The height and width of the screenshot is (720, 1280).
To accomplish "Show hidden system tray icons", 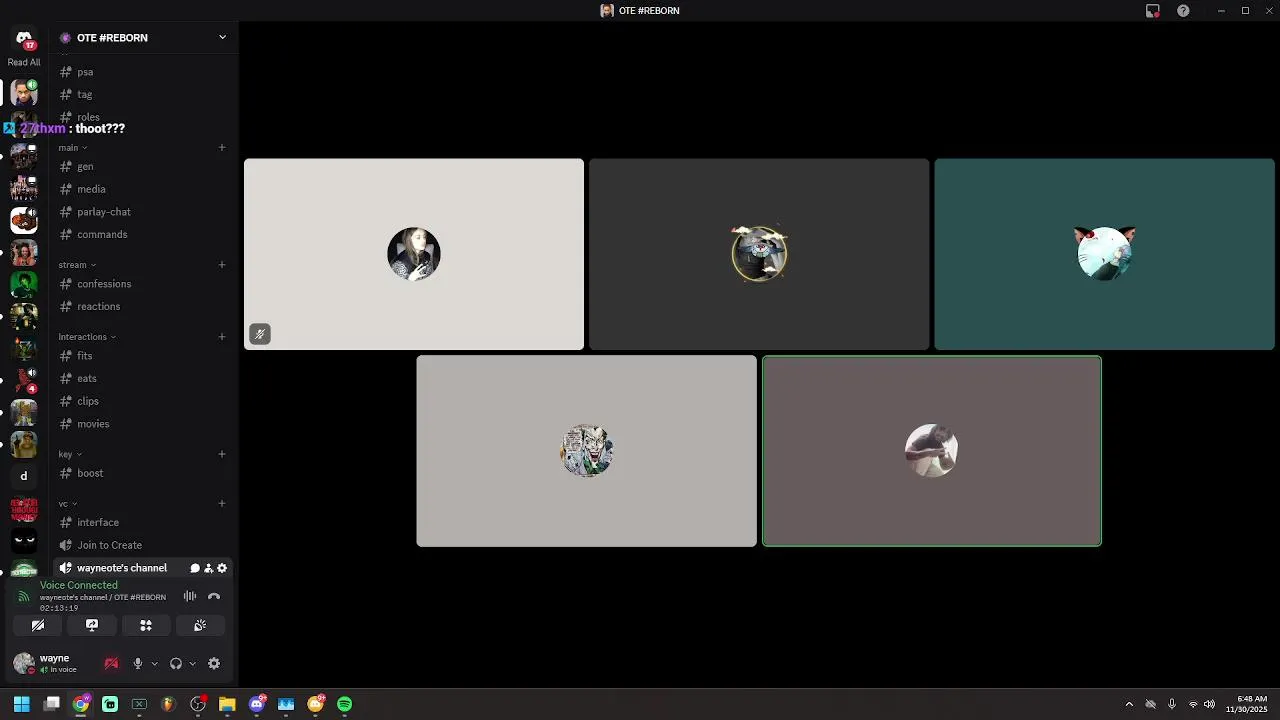I will tap(1129, 704).
